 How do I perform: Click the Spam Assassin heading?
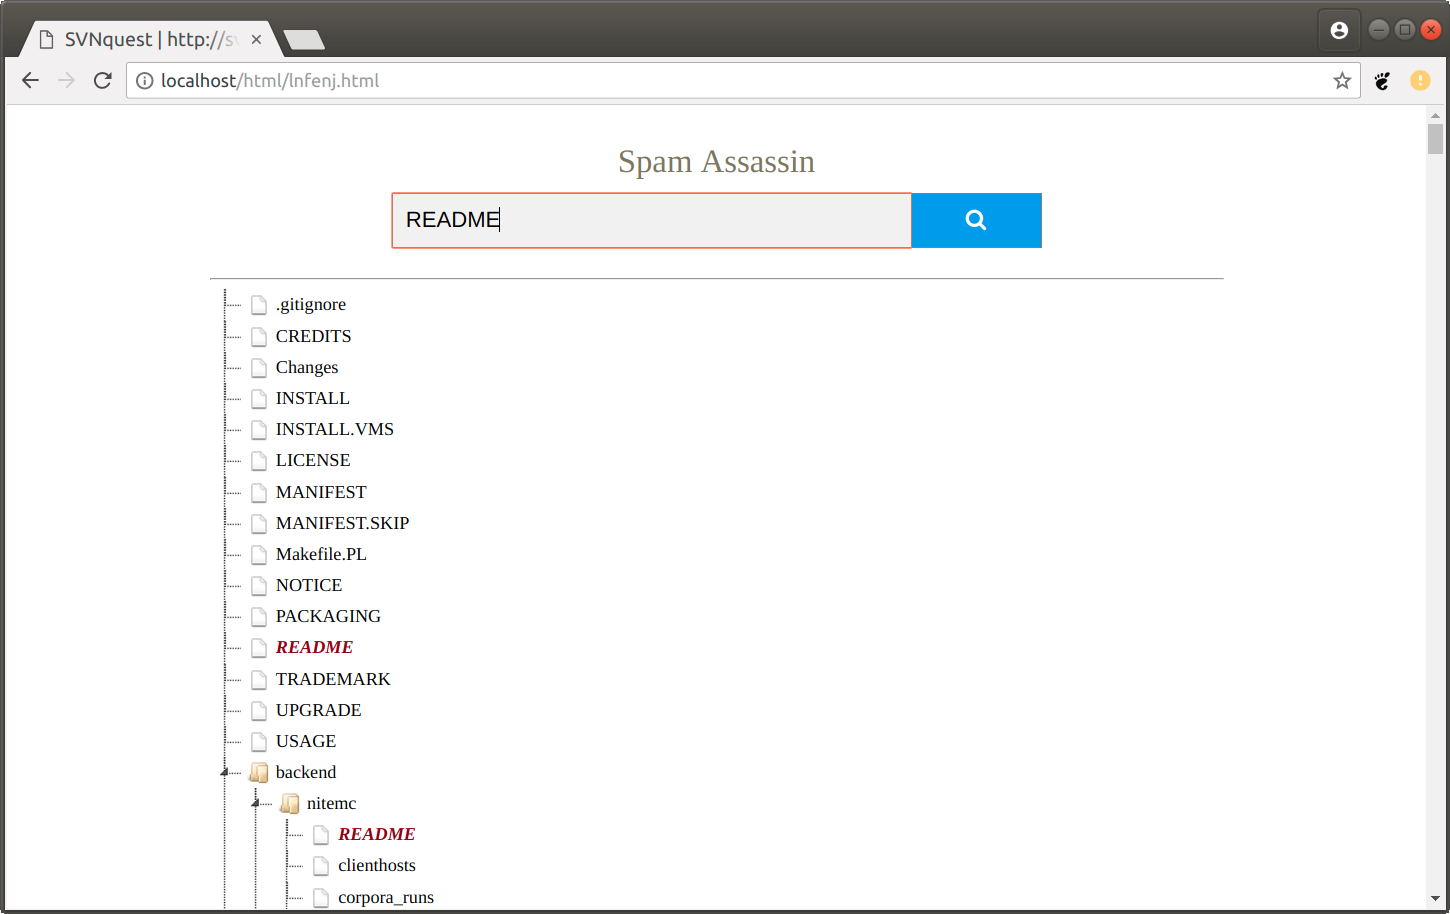pos(716,161)
